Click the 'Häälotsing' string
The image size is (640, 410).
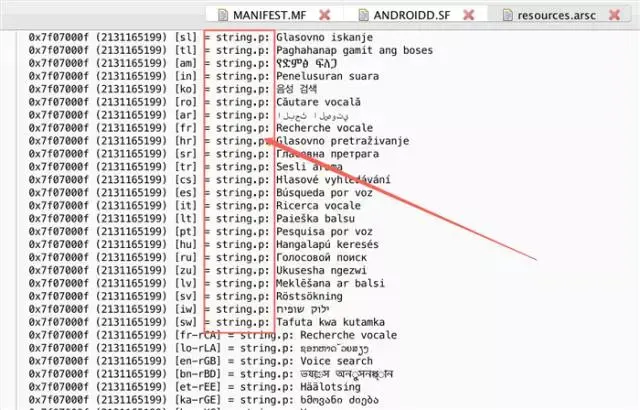331,387
